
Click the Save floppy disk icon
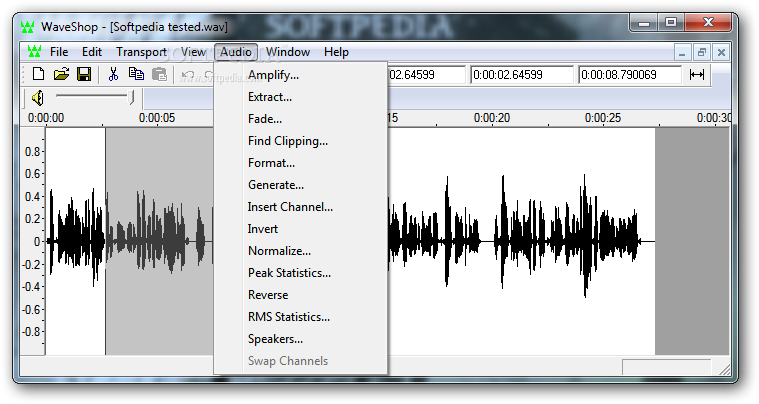point(84,74)
